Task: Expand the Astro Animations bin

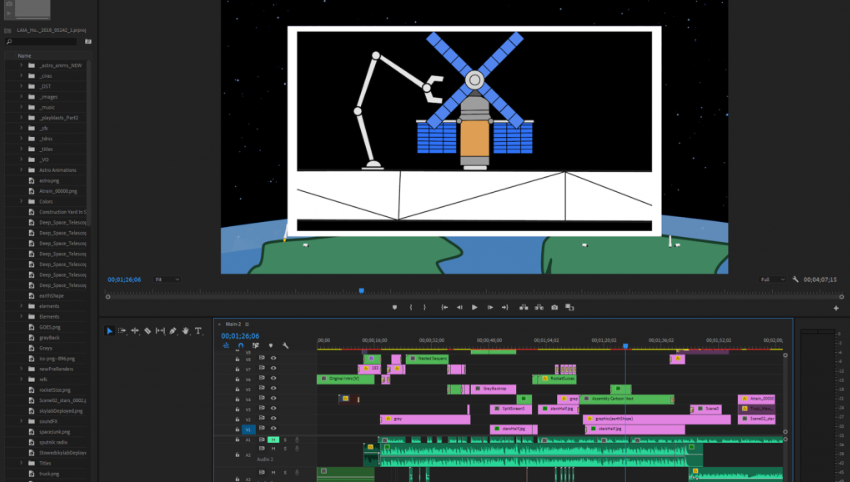Action: click(22, 170)
